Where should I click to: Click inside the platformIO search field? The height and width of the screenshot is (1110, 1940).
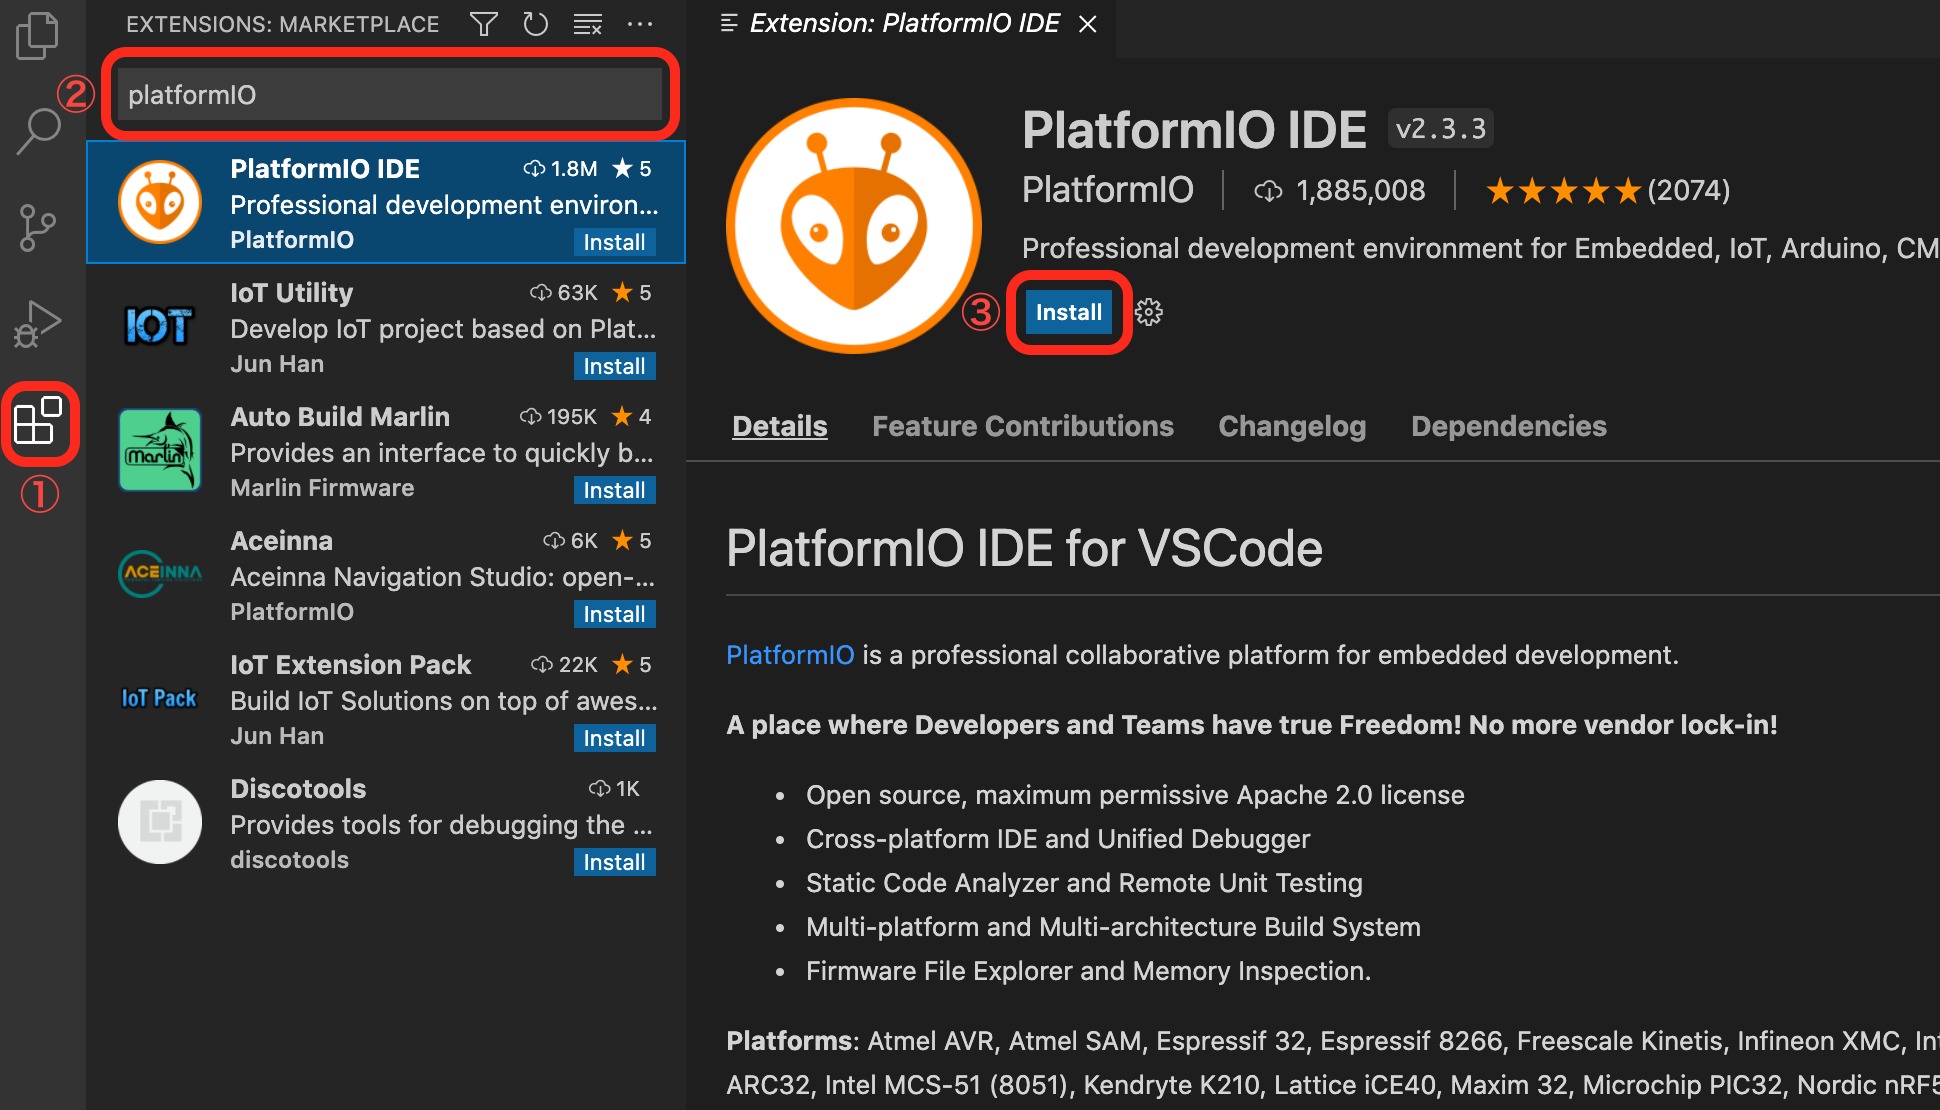(x=390, y=94)
